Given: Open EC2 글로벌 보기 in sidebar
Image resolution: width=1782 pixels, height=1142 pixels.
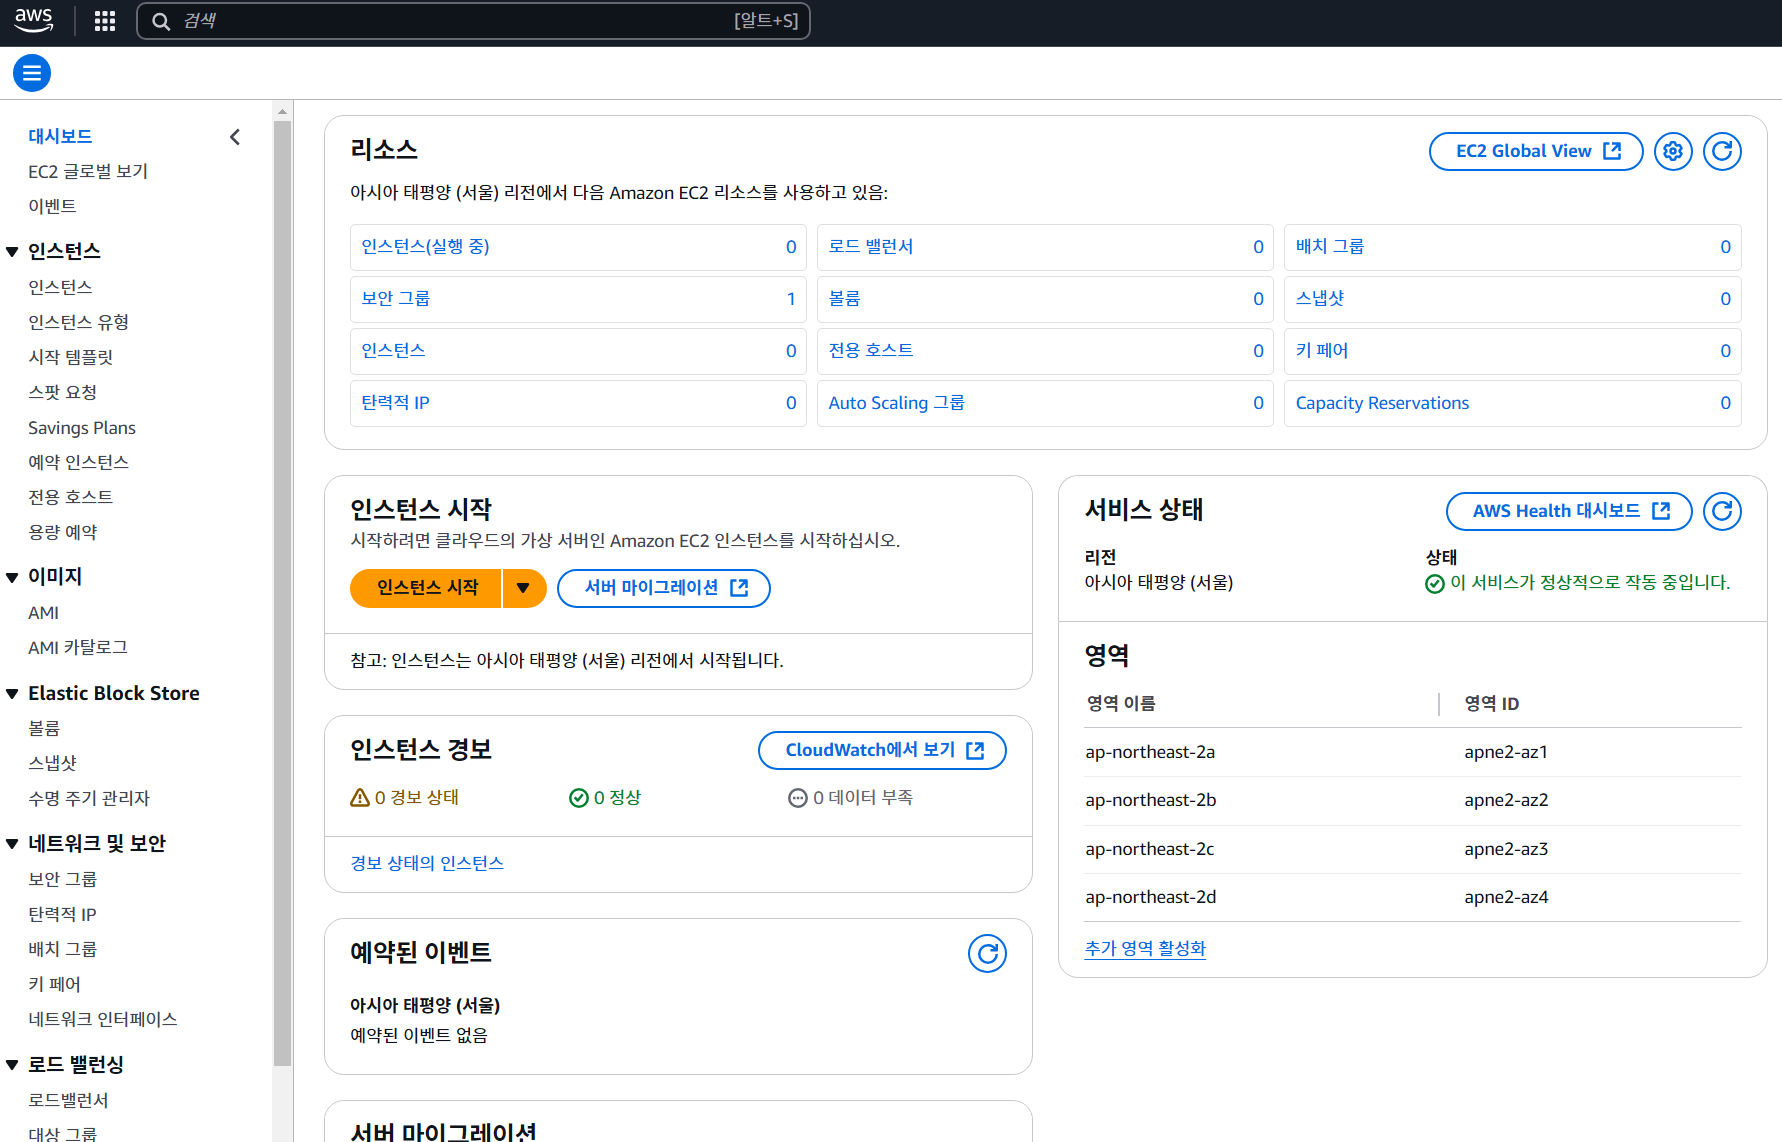Looking at the screenshot, I should [x=88, y=171].
